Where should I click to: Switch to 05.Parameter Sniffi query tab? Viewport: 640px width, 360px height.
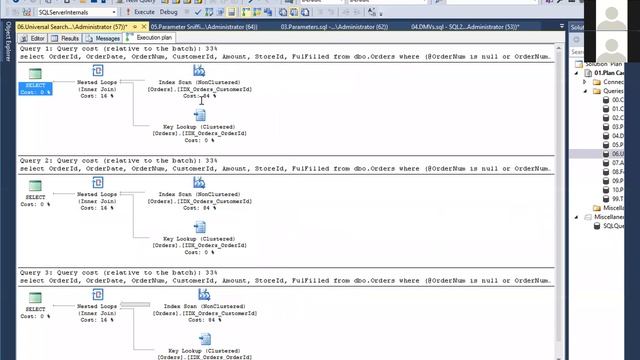point(204,27)
